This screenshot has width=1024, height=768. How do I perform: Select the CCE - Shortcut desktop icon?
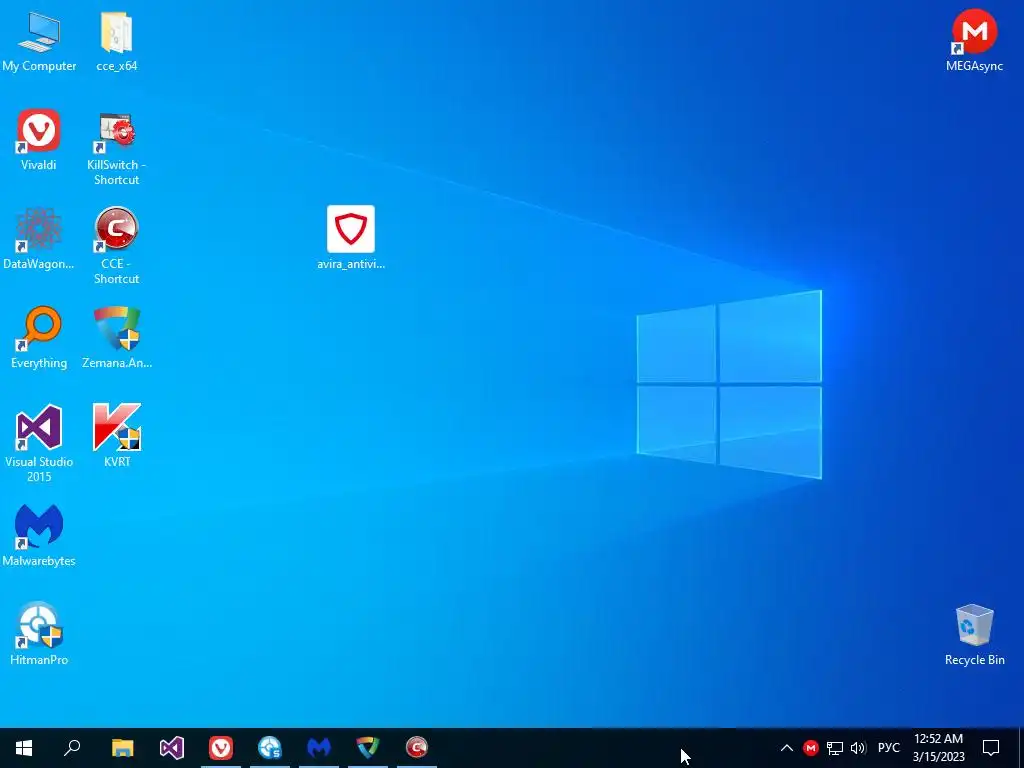pyautogui.click(x=116, y=247)
